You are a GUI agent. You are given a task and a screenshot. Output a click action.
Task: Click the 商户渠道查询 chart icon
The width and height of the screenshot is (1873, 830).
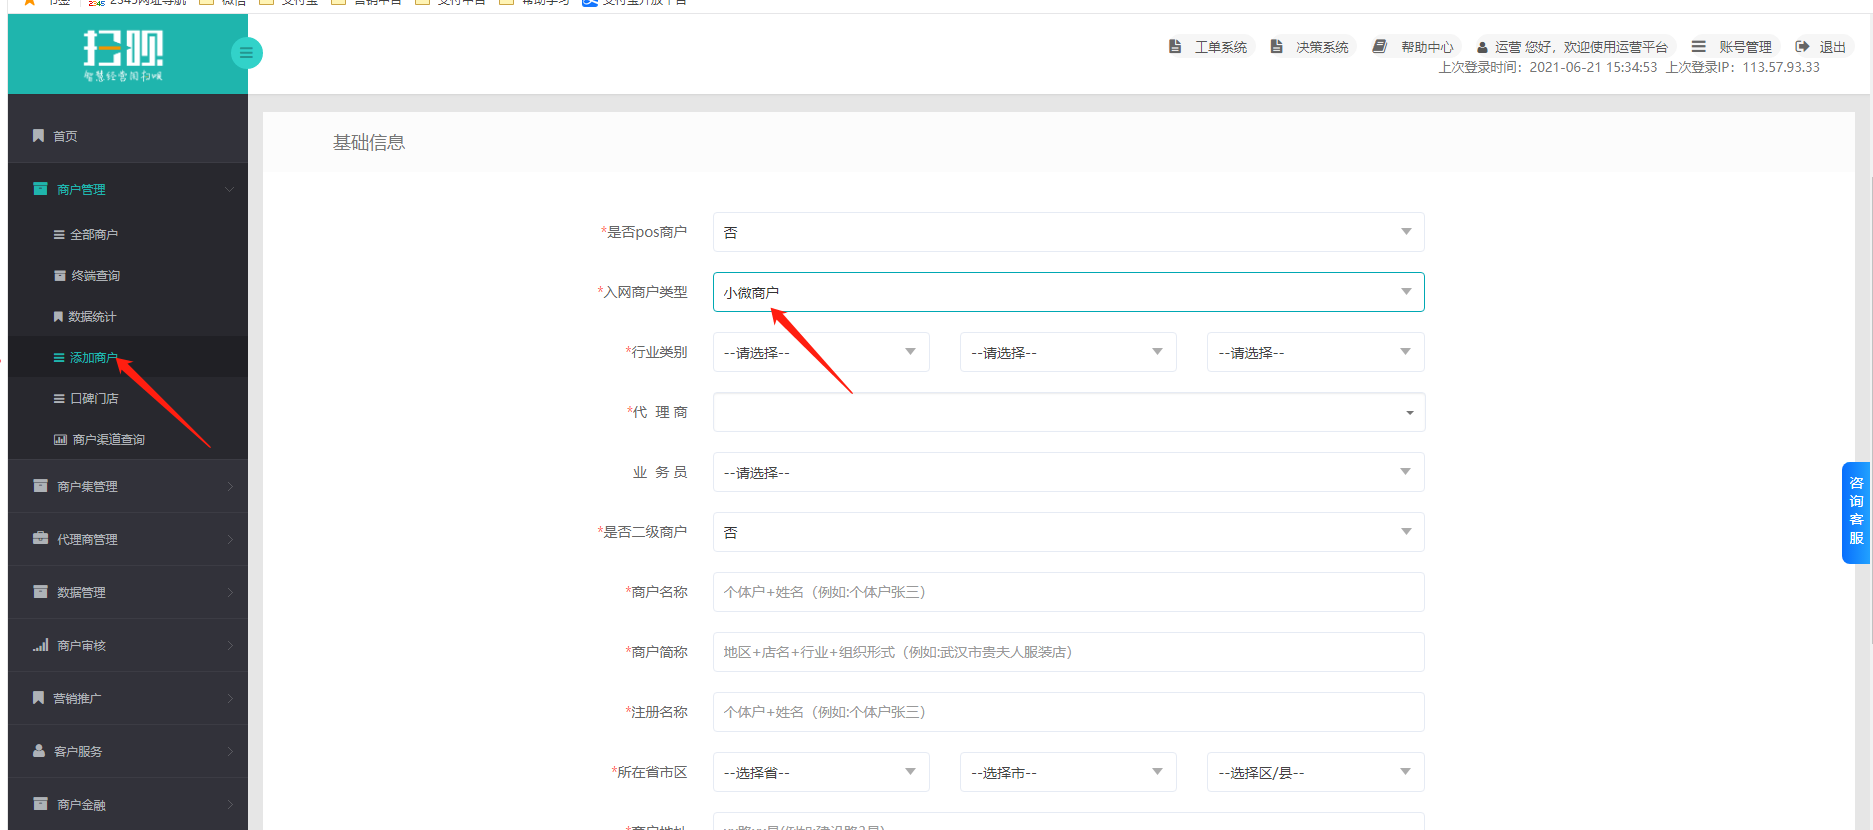60,440
